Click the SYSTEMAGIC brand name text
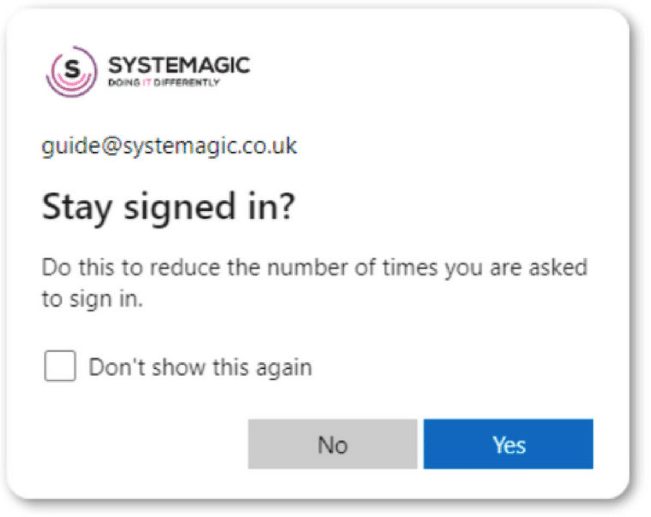This screenshot has width=651, height=517. click(x=179, y=65)
